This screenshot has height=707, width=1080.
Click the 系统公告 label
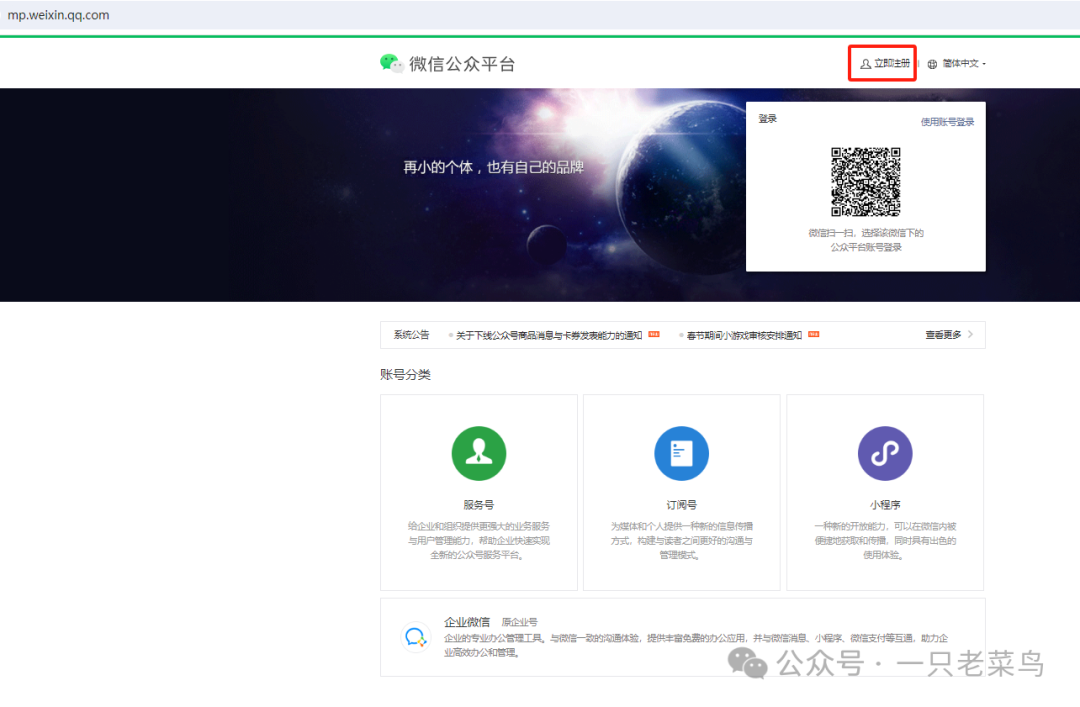pyautogui.click(x=411, y=335)
